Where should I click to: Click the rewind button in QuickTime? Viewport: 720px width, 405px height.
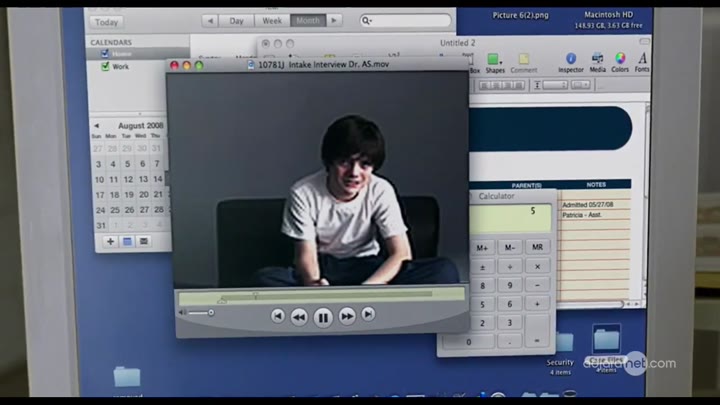coord(299,317)
